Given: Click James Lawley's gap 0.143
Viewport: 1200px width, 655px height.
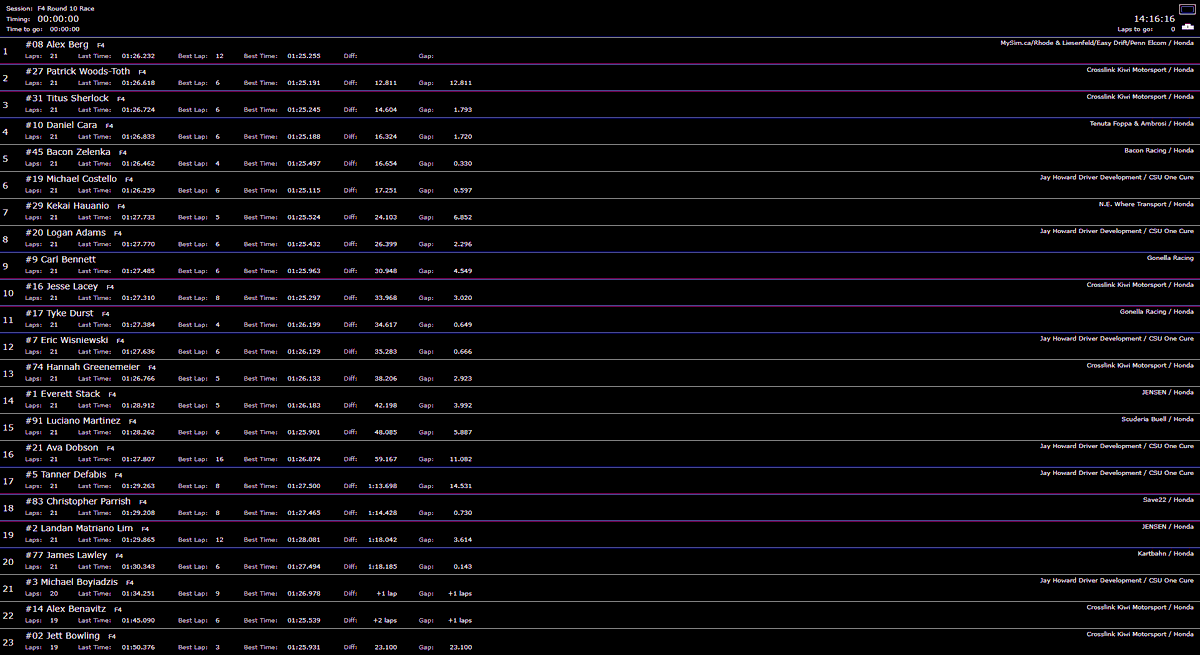Looking at the screenshot, I should point(463,566).
